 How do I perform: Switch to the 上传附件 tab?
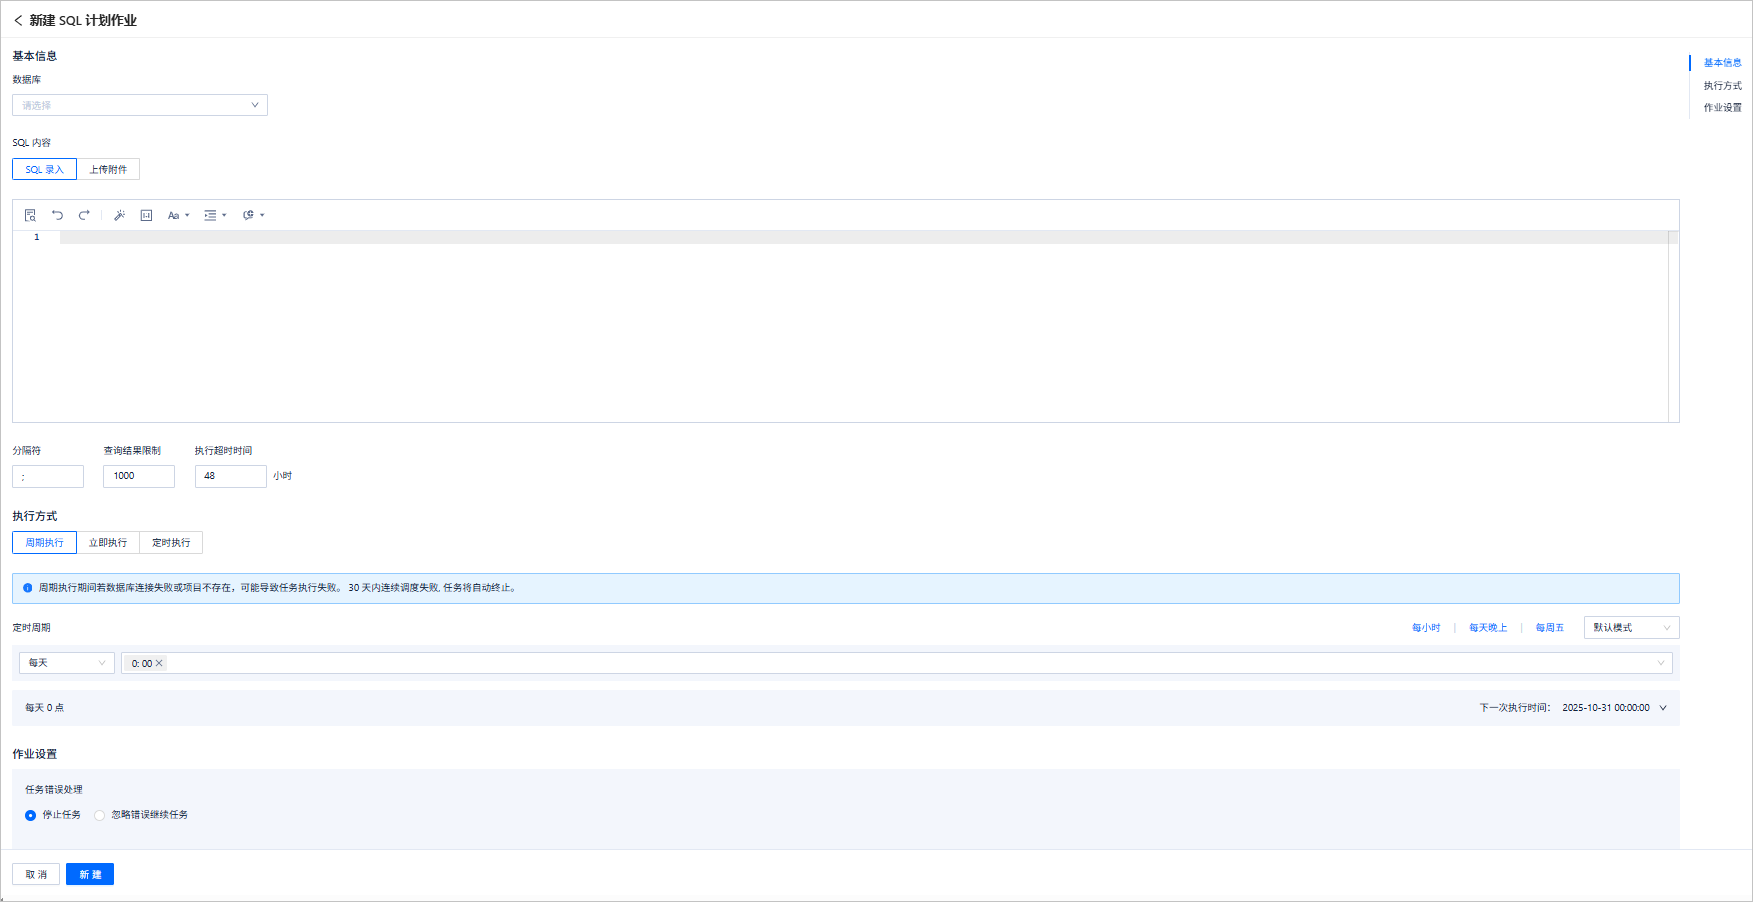coord(108,170)
